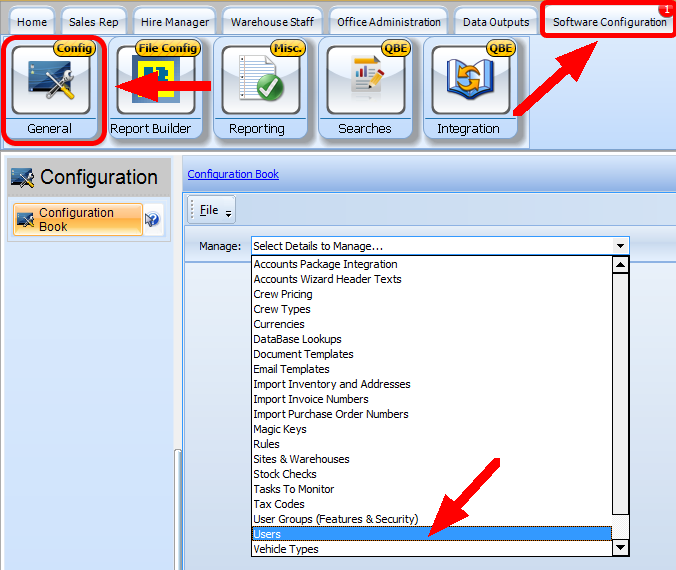The height and width of the screenshot is (570, 676).
Task: Collapse the Manage dropdown arrow
Action: (x=621, y=245)
